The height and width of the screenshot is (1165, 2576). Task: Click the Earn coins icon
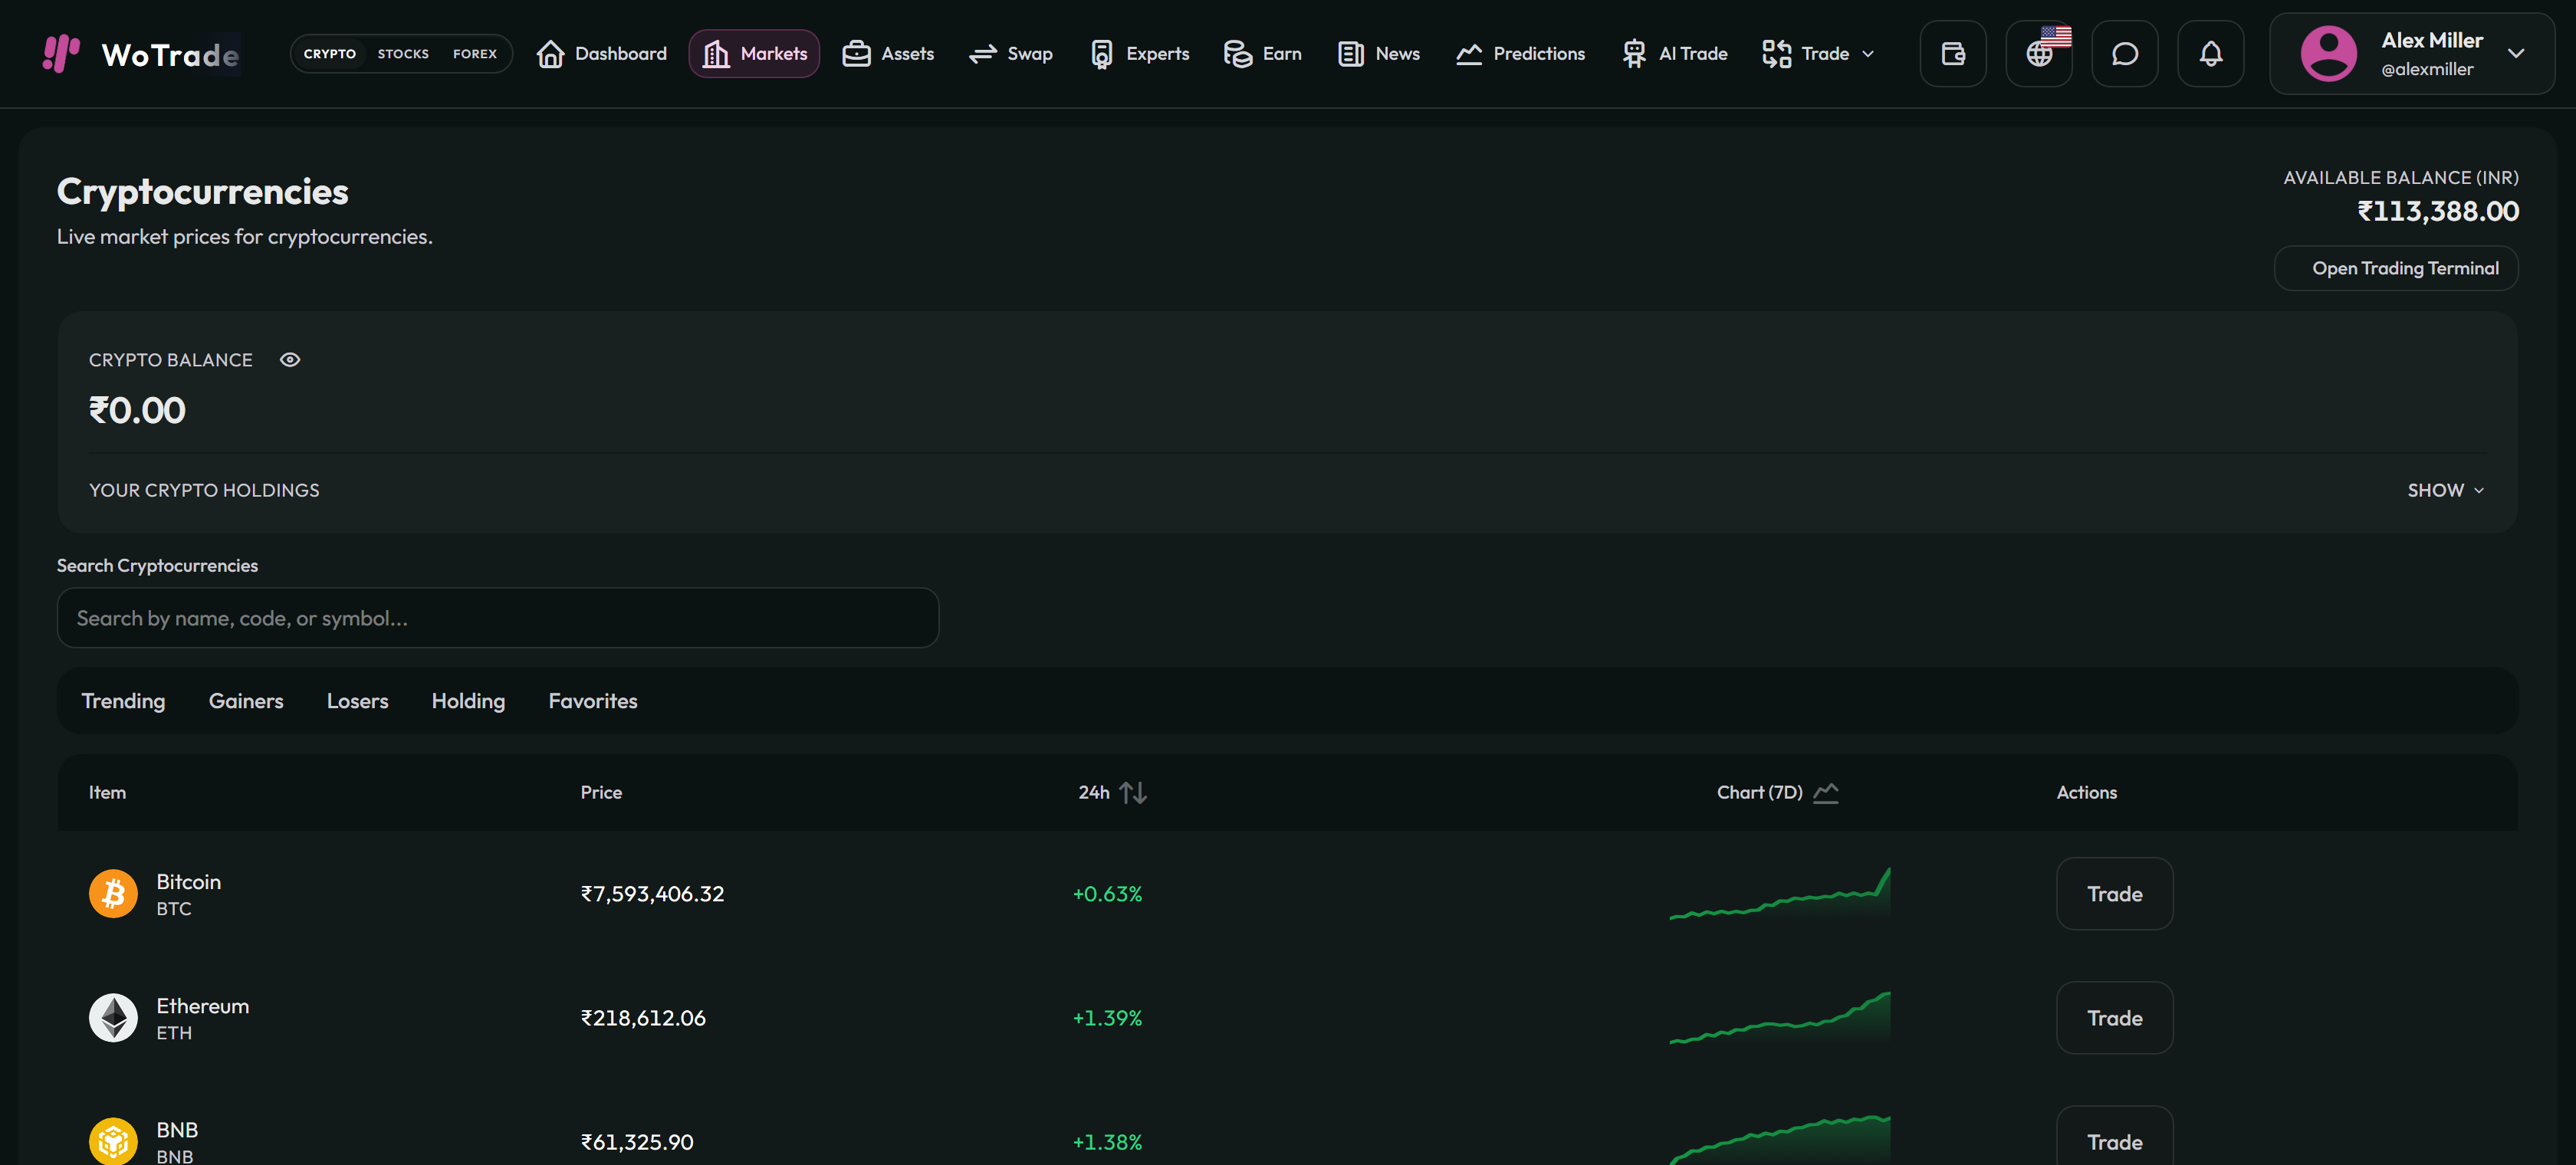1238,53
